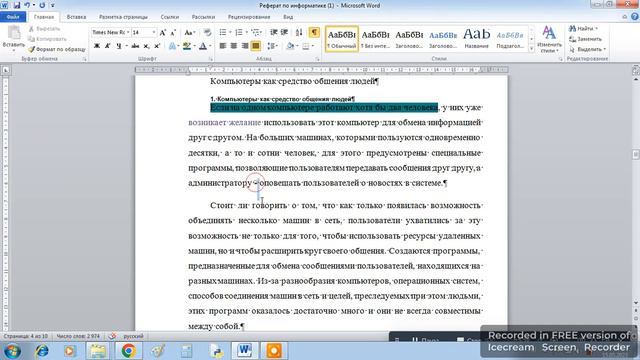Open Word Help question mark icon
Screen dimensions: 640x360
tap(635, 17)
